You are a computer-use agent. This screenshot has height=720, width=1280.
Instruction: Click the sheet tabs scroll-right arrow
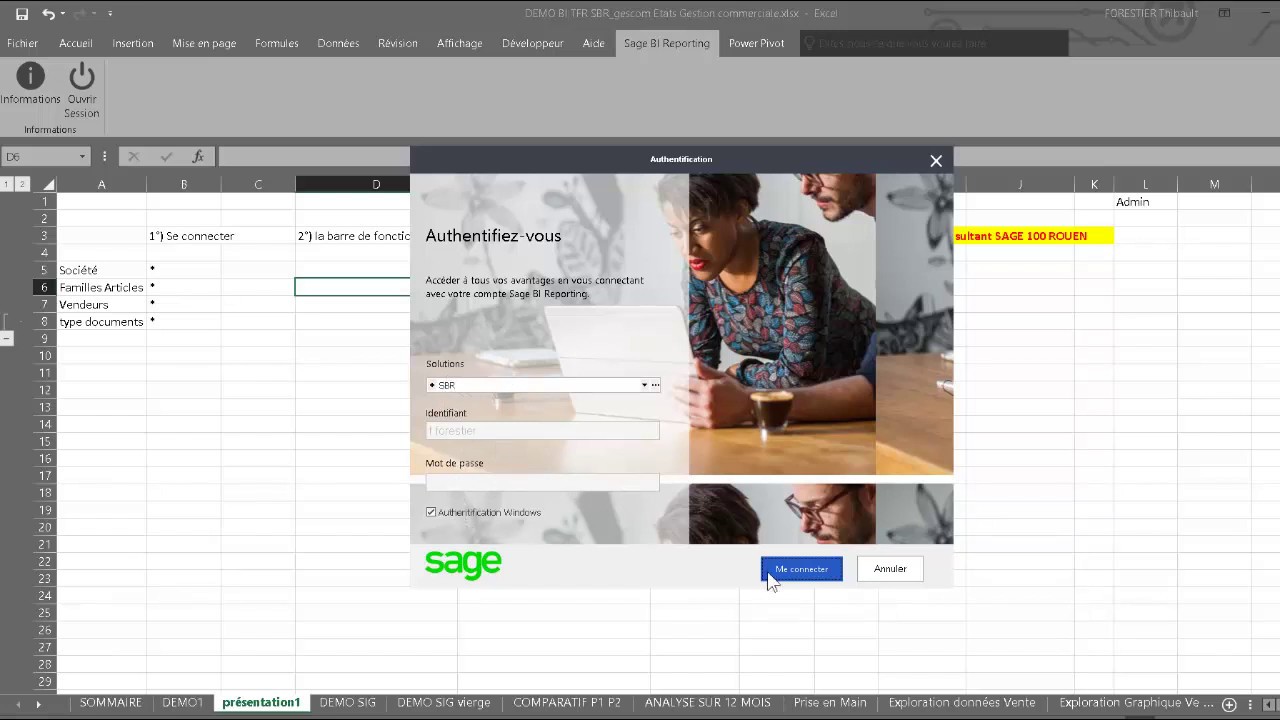click(x=39, y=704)
